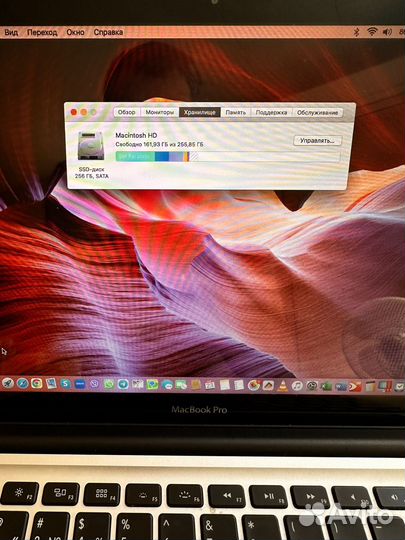The width and height of the screenshot is (405, 540).
Task: Open Google Chrome from the Dock
Action: click(x=37, y=384)
